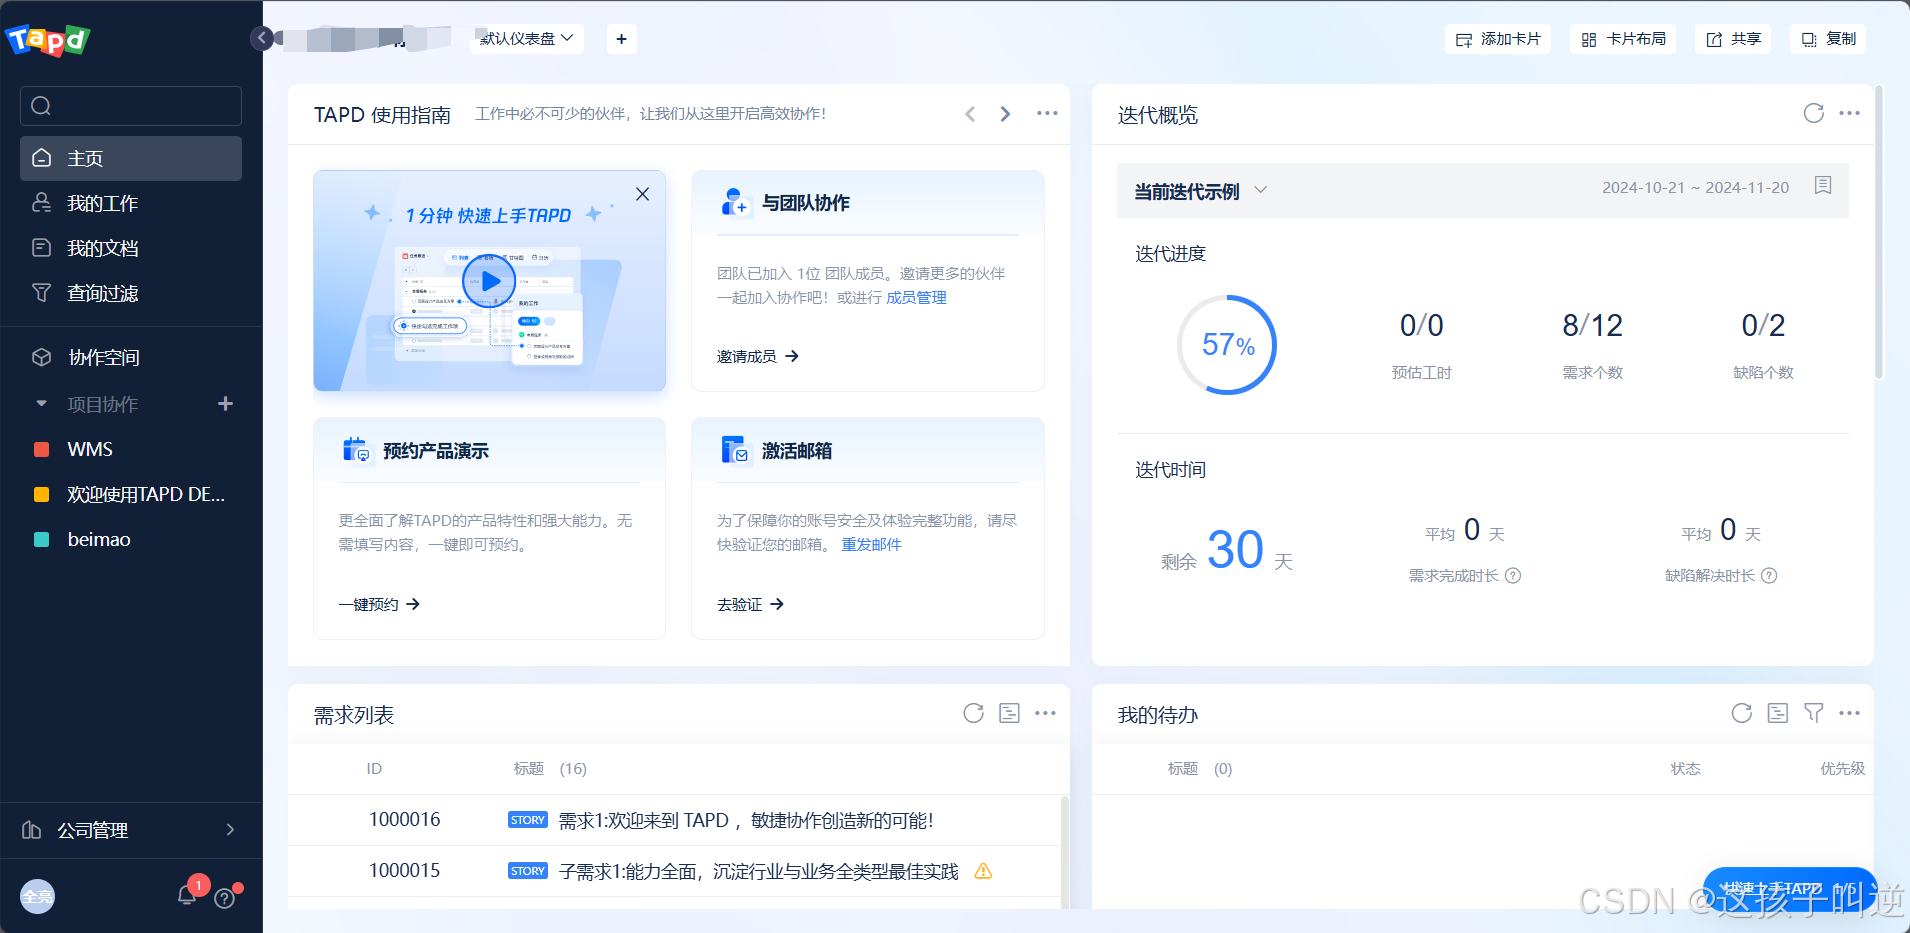
Task: Click requirement ID 1000015
Action: point(404,871)
